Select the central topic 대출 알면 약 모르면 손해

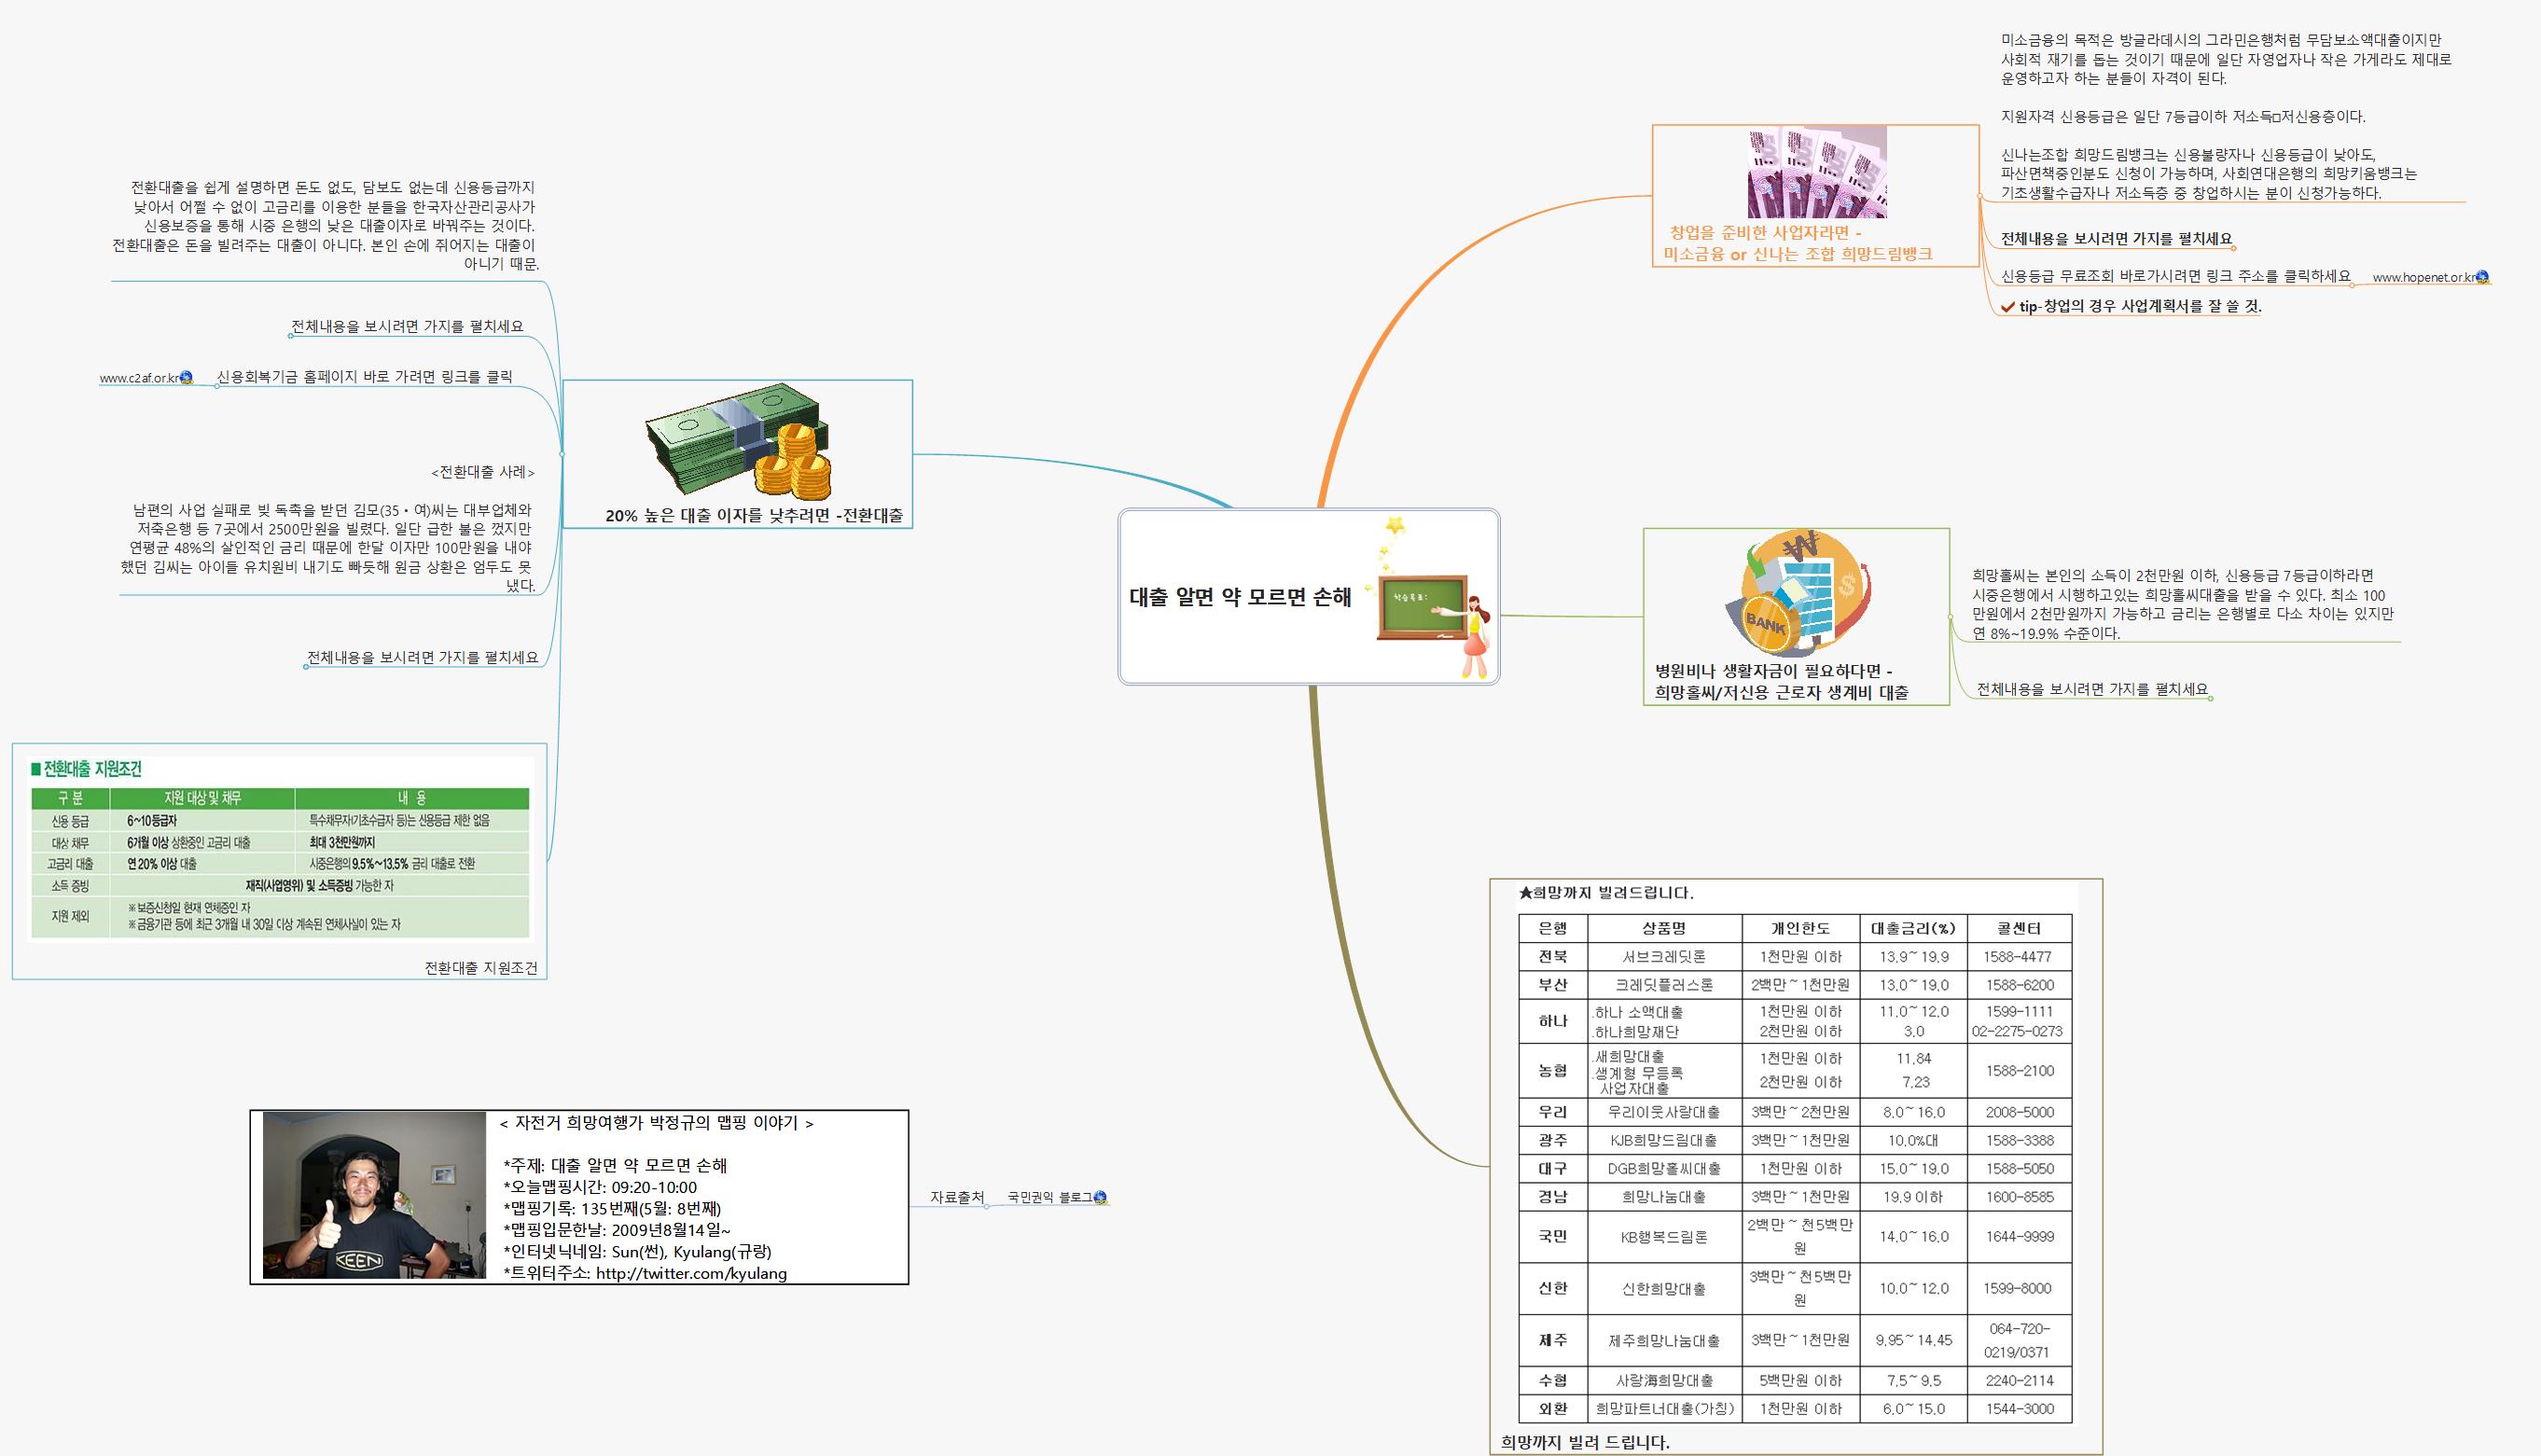(1240, 598)
